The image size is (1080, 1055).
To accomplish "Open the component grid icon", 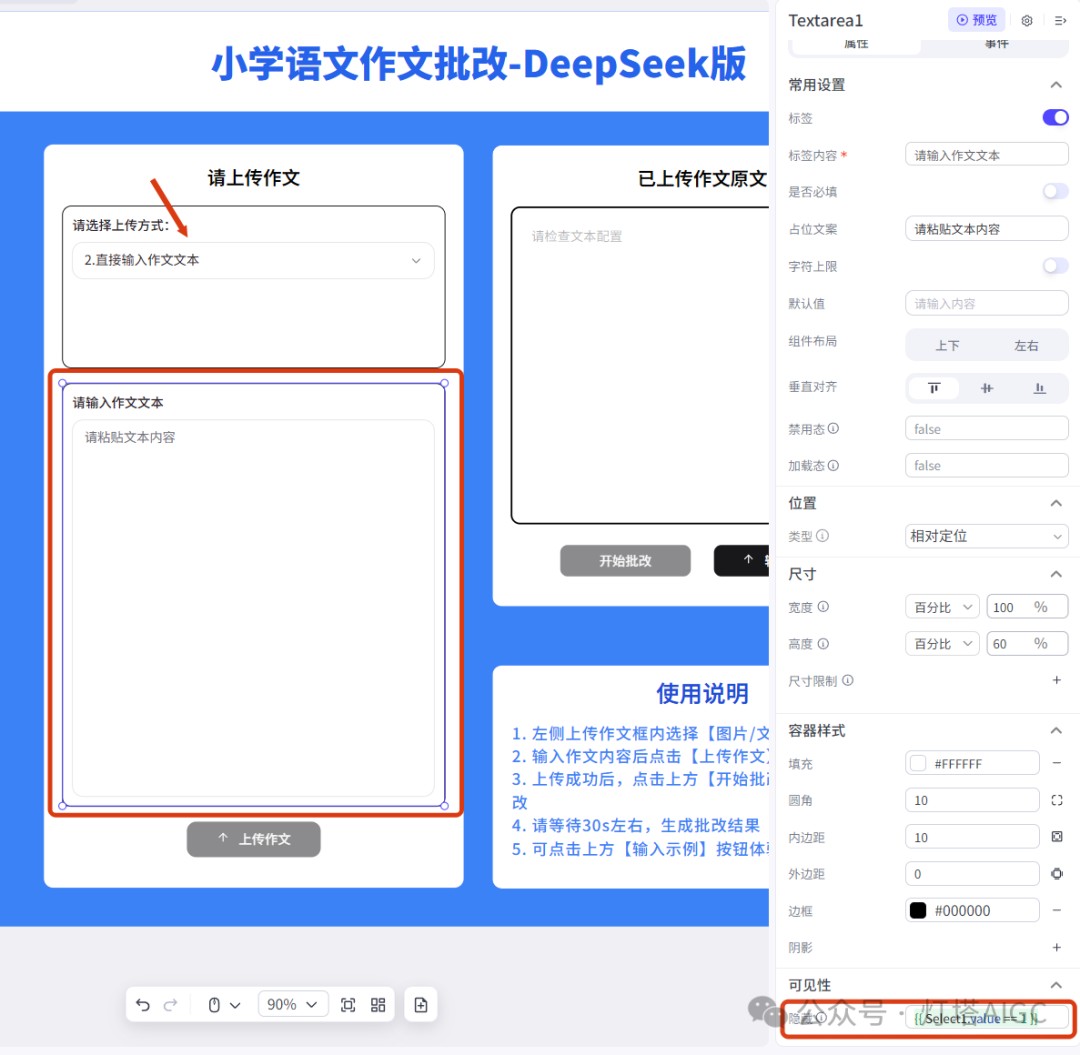I will [x=378, y=1005].
